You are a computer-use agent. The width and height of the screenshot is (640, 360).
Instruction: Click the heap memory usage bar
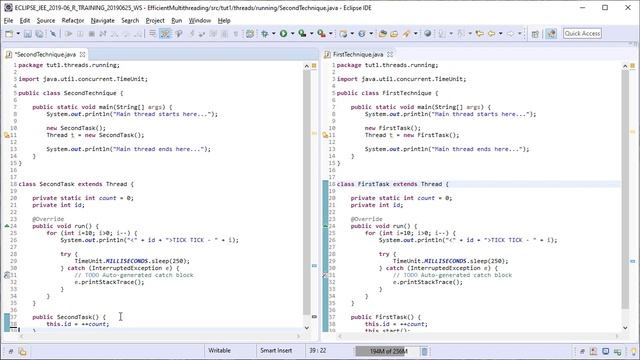388,351
